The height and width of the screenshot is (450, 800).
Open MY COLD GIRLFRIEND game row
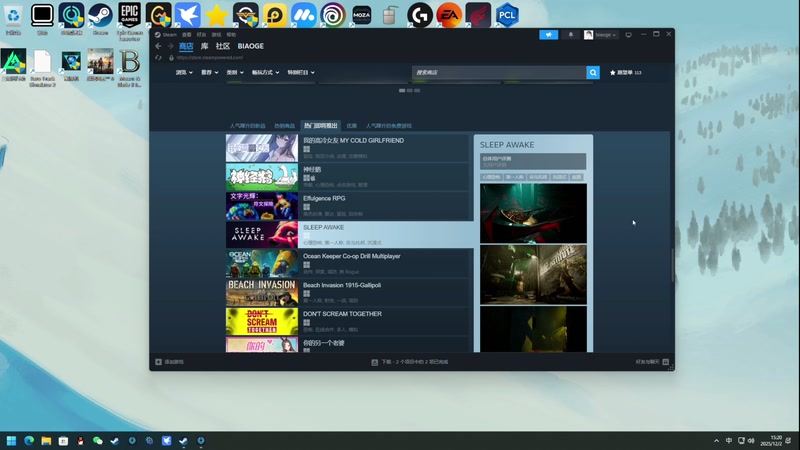coord(347,148)
